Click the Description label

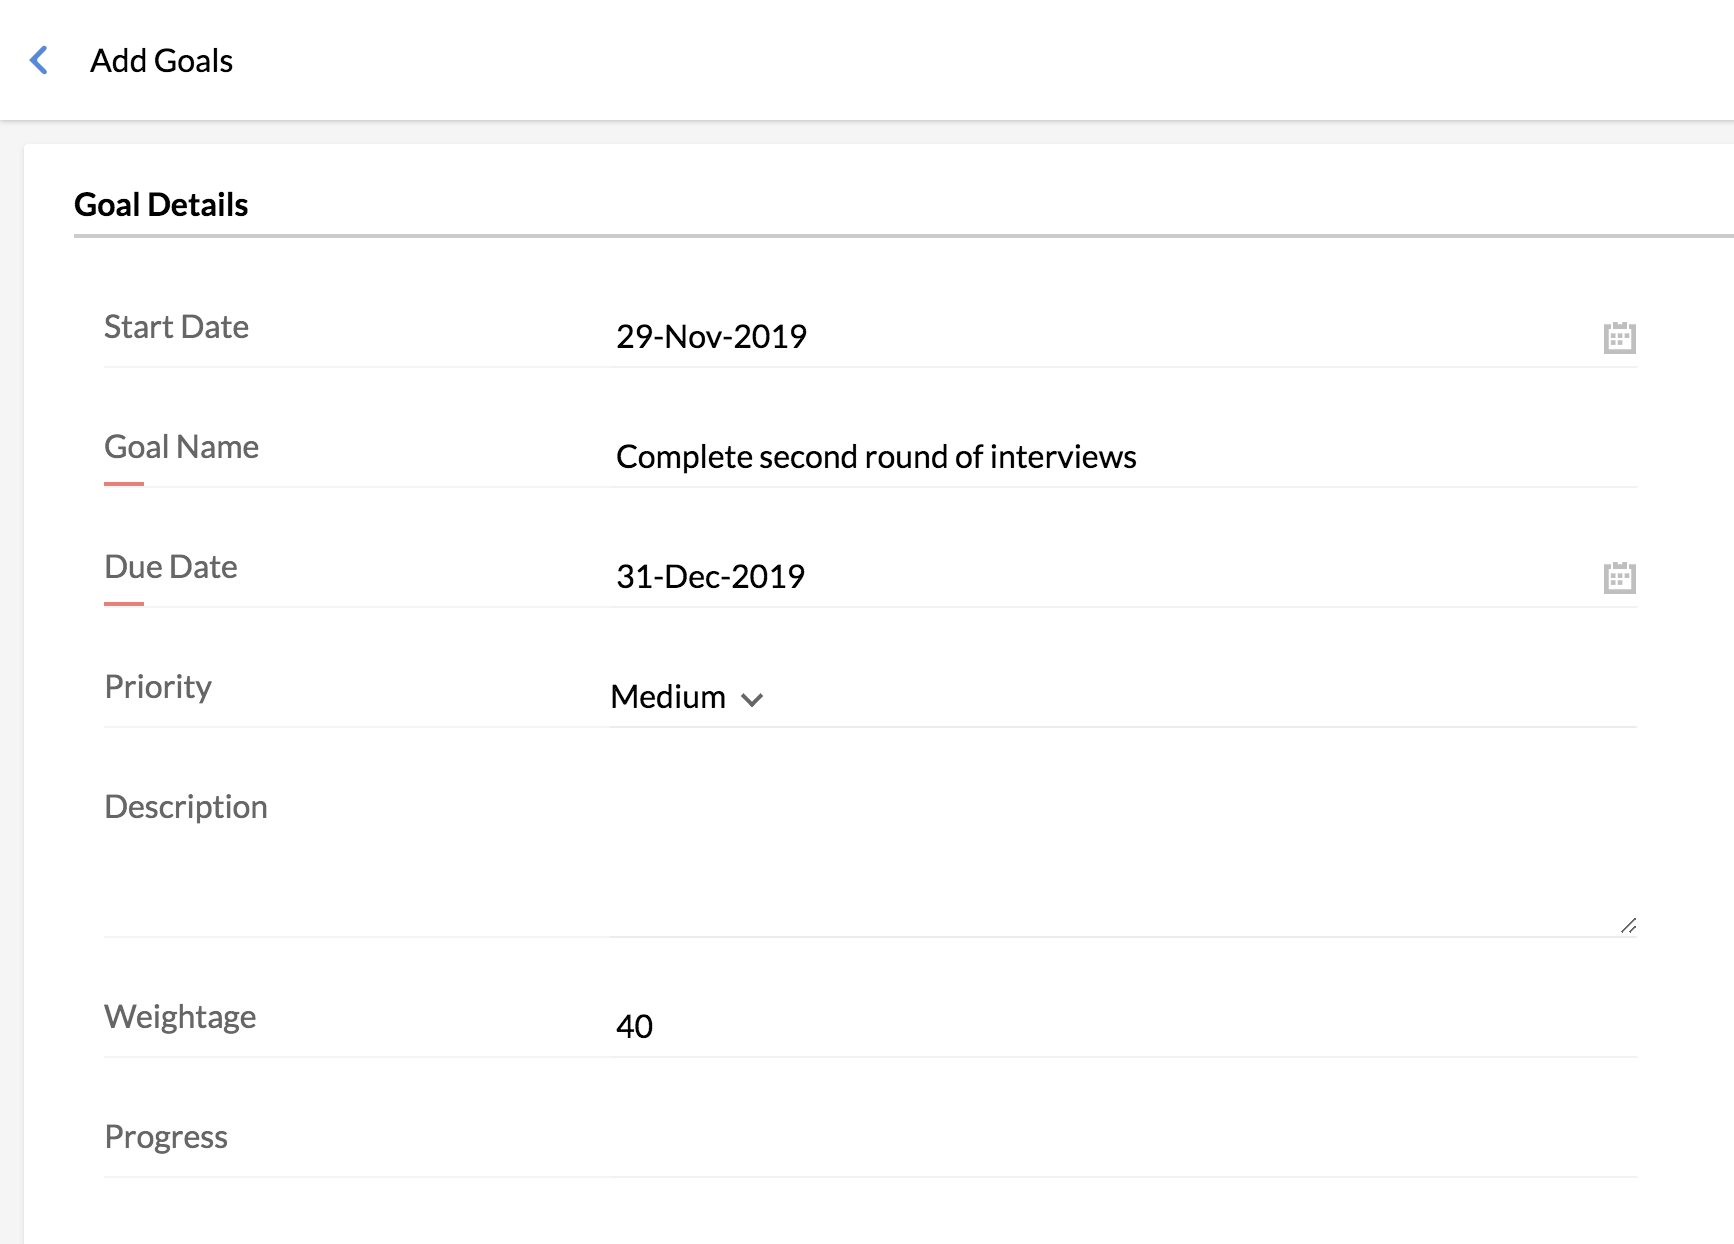click(x=186, y=807)
